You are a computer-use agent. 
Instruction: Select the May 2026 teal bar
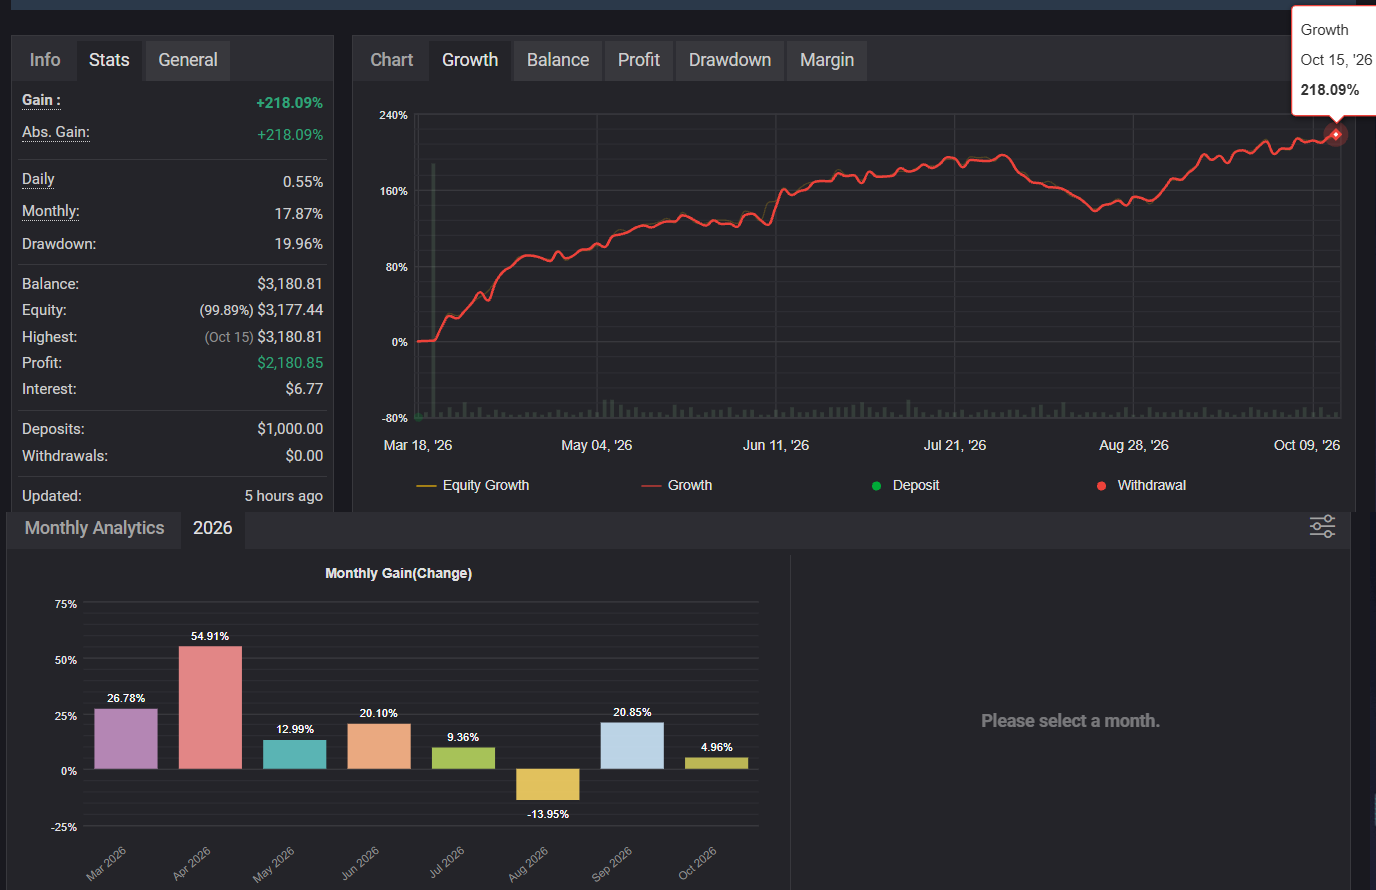pyautogui.click(x=295, y=755)
